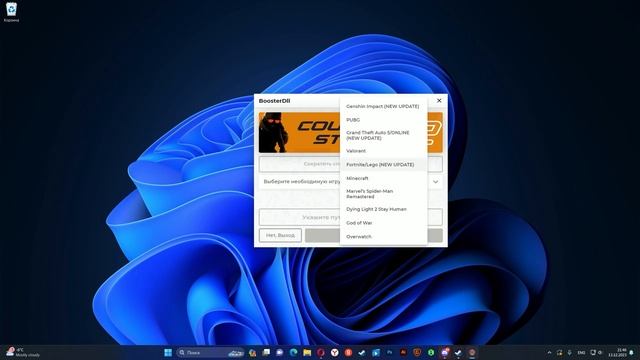This screenshot has height=360, width=640.
Task: Click the 'Нет, Выход' exit button
Action: (x=280, y=236)
